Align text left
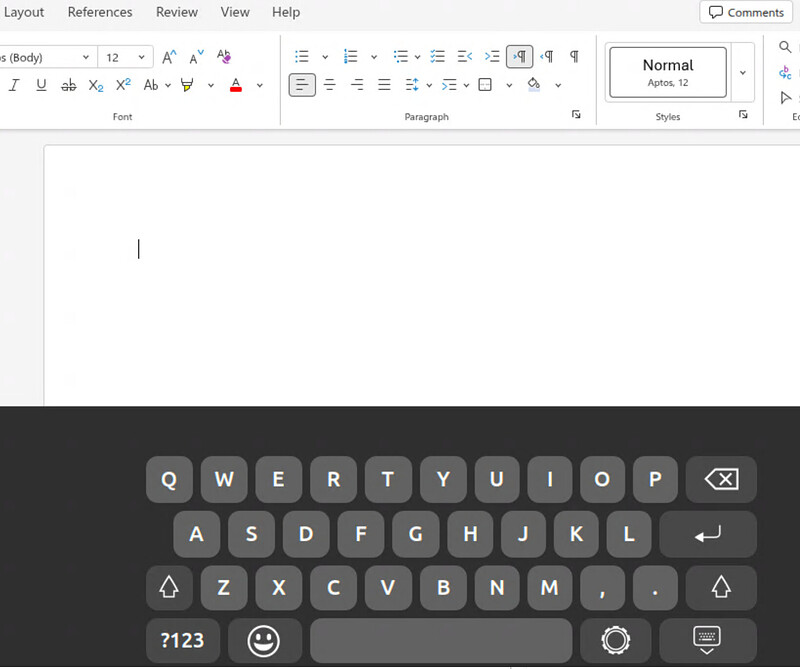 click(x=302, y=85)
